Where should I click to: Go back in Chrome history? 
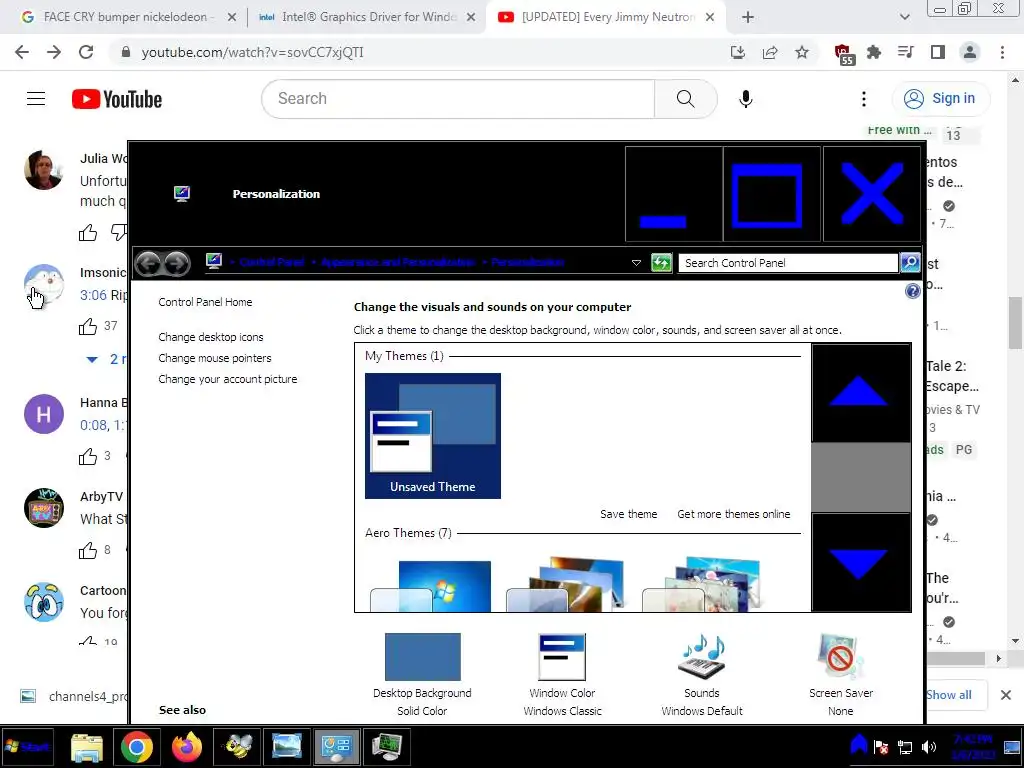pyautogui.click(x=22, y=52)
